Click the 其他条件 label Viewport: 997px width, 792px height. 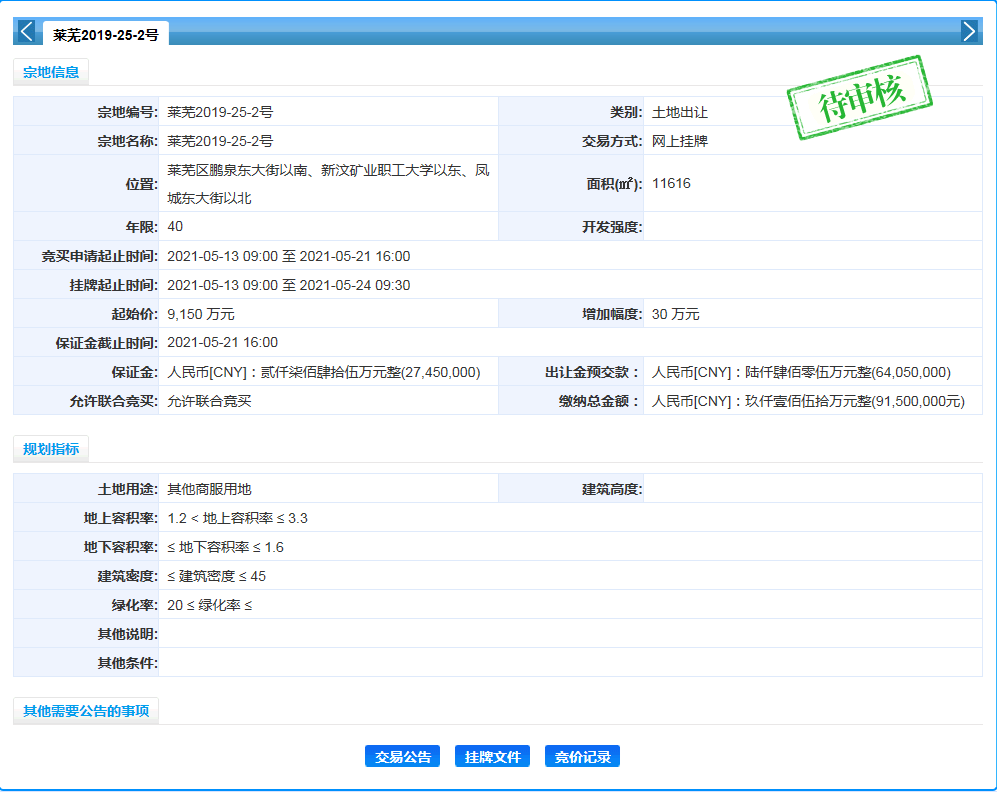click(x=127, y=663)
